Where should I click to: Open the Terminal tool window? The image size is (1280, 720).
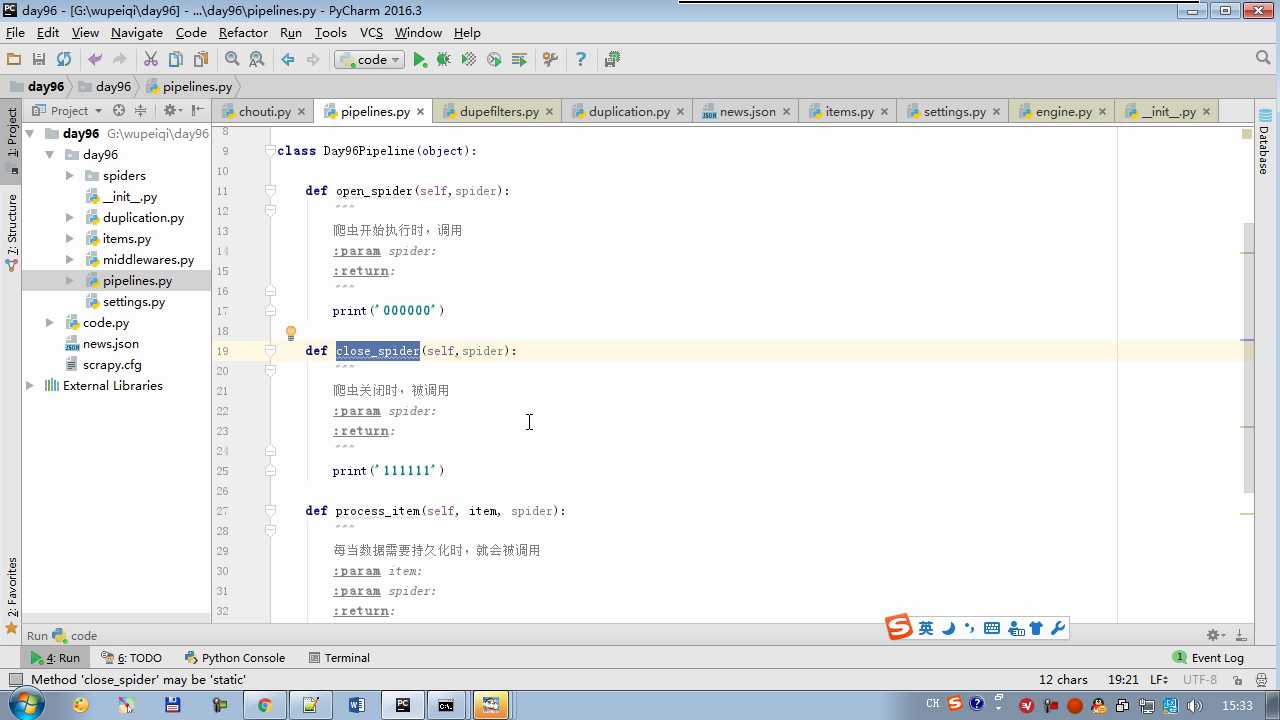tap(339, 658)
